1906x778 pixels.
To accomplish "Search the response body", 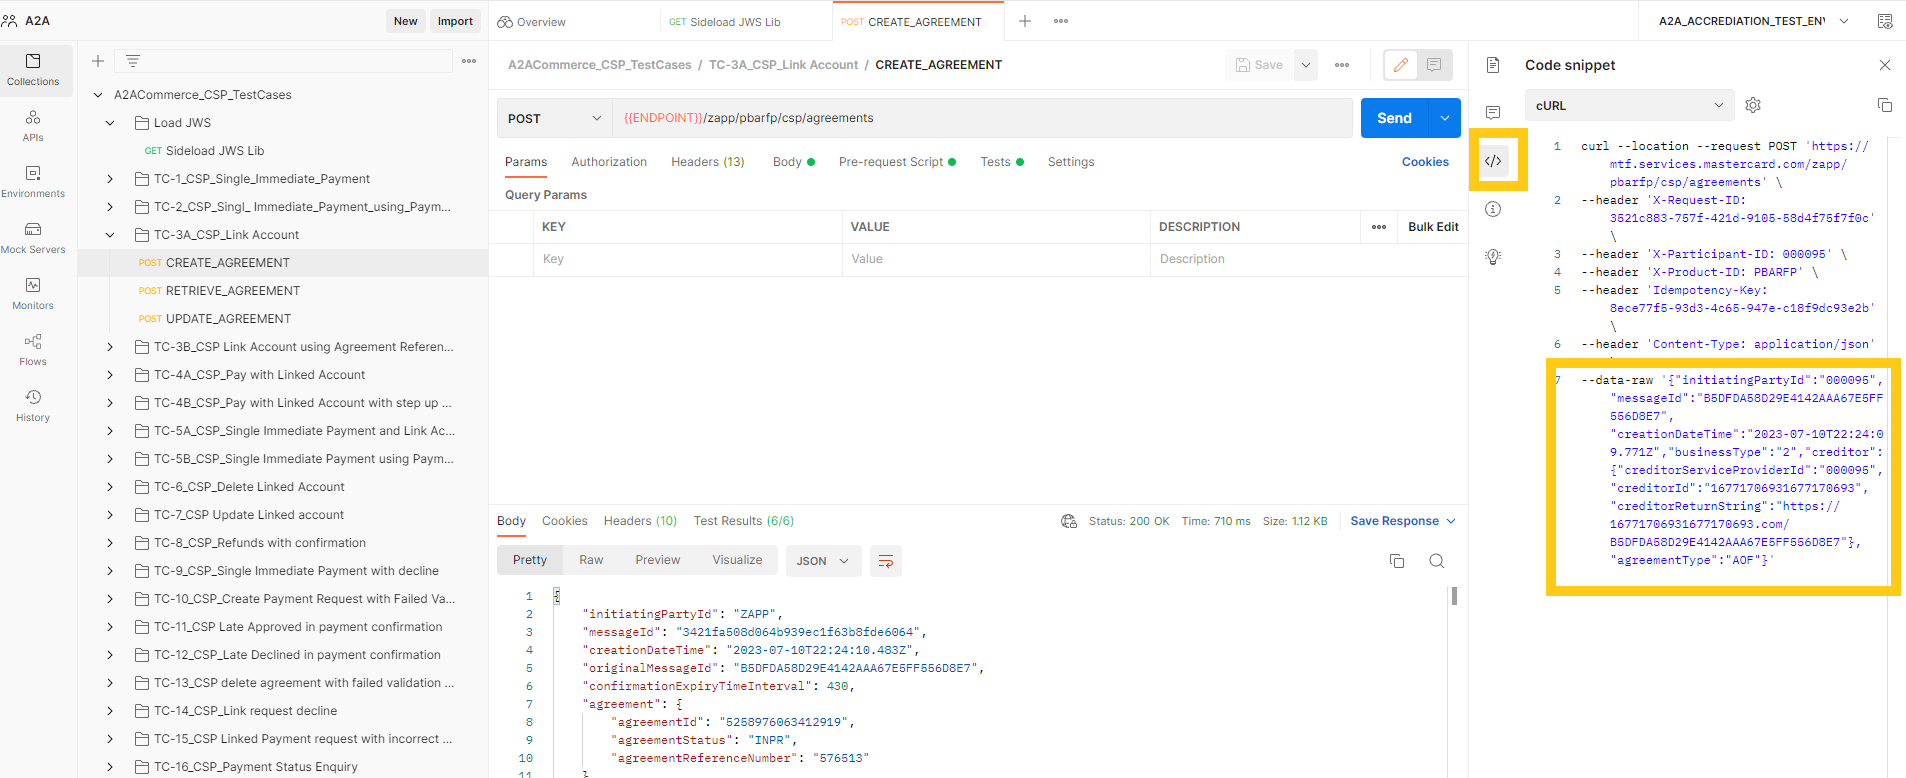I will point(1437,561).
